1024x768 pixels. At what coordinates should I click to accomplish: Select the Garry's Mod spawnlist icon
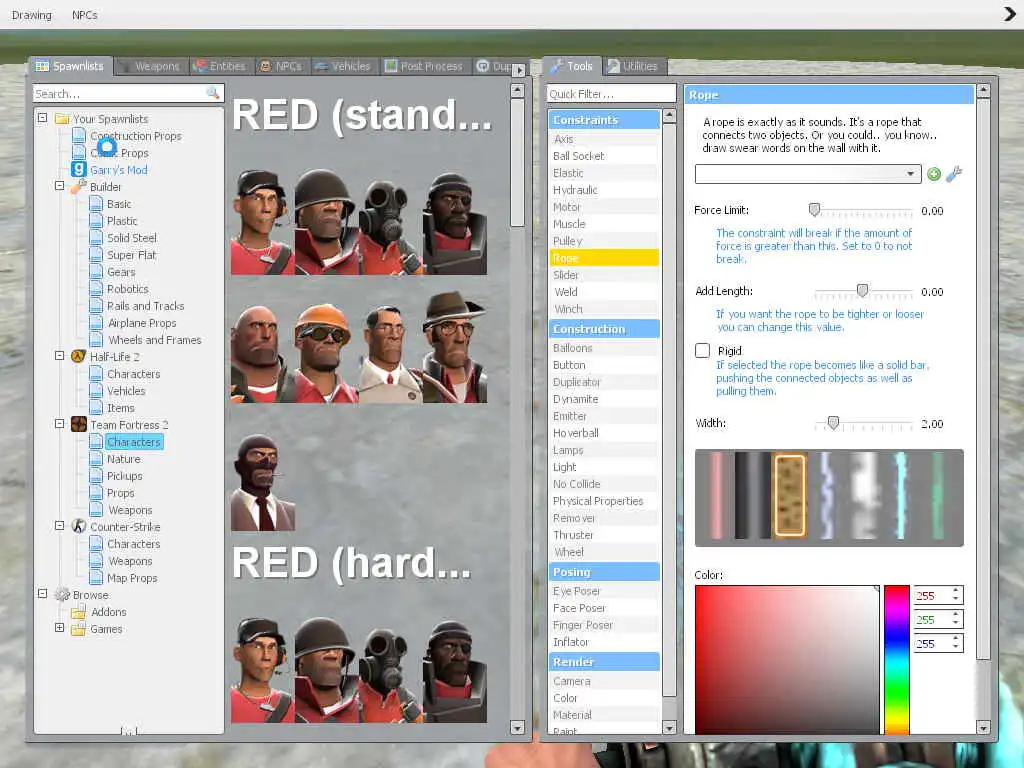pyautogui.click(x=78, y=169)
